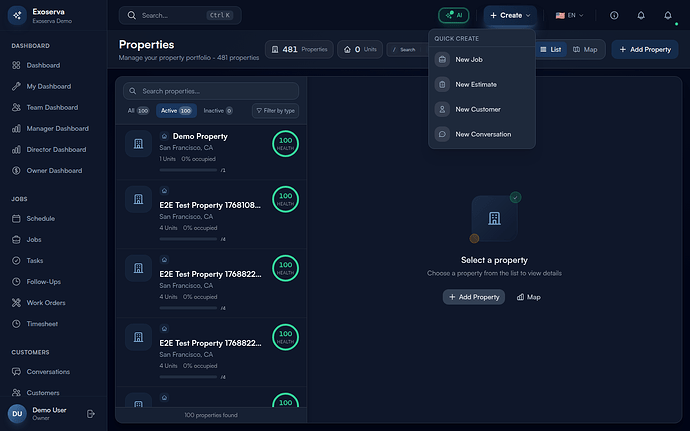Click Demo Property's 100 health ring
Screen dimensions: 690x431
point(285,143)
